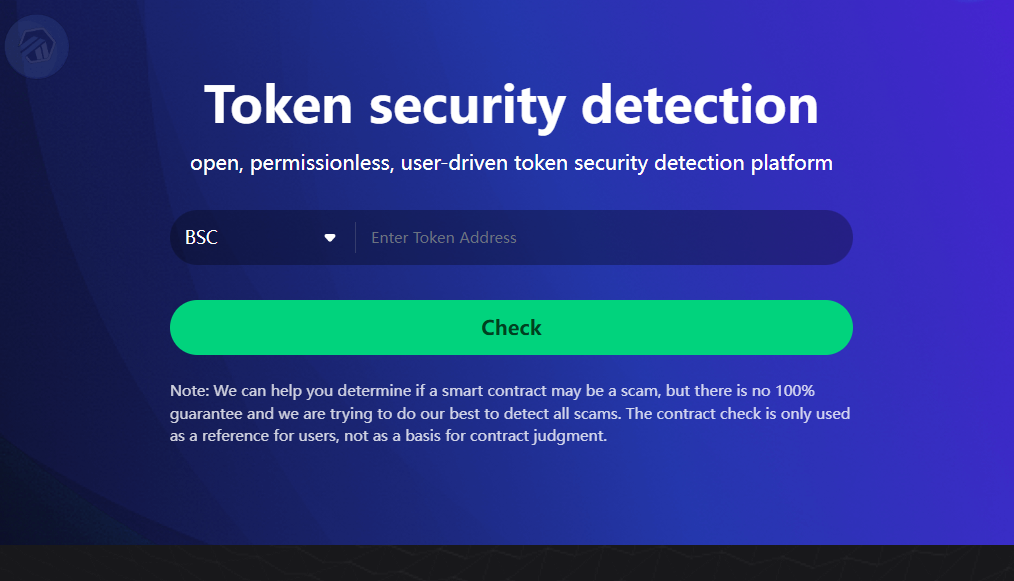
Task: Click the word Note starting the disclaimer
Action: coord(190,390)
